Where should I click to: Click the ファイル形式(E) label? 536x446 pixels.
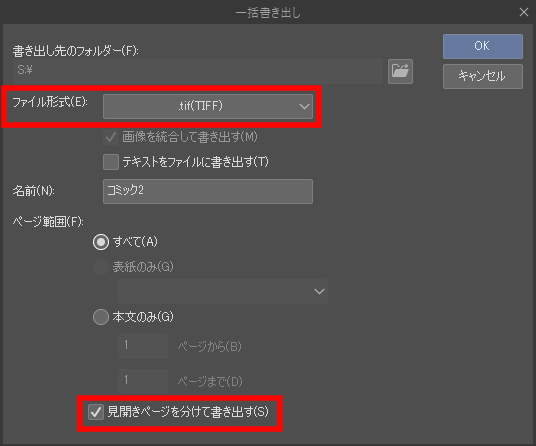[x=50, y=102]
